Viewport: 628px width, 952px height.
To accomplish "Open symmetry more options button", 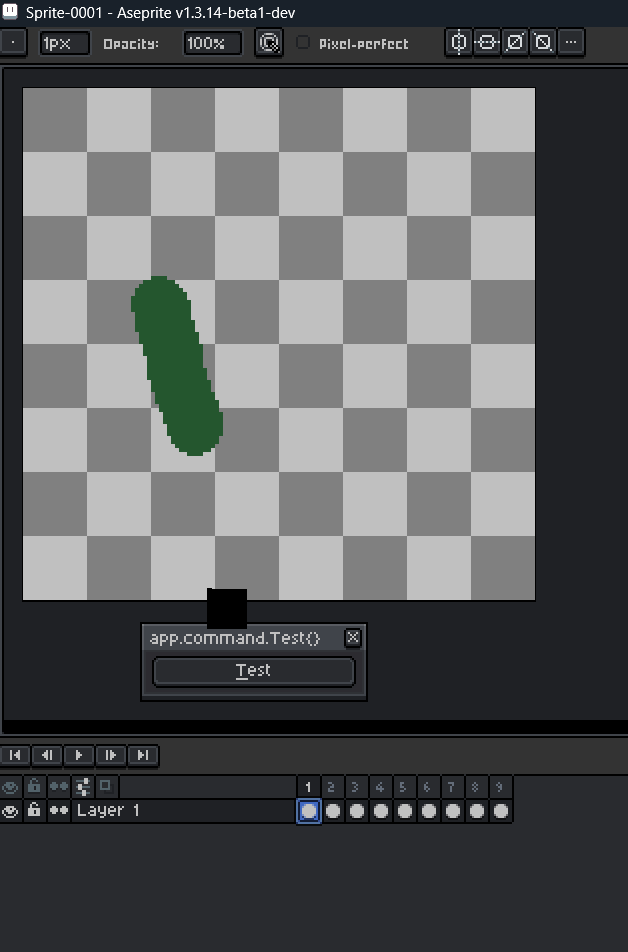I will tap(571, 42).
